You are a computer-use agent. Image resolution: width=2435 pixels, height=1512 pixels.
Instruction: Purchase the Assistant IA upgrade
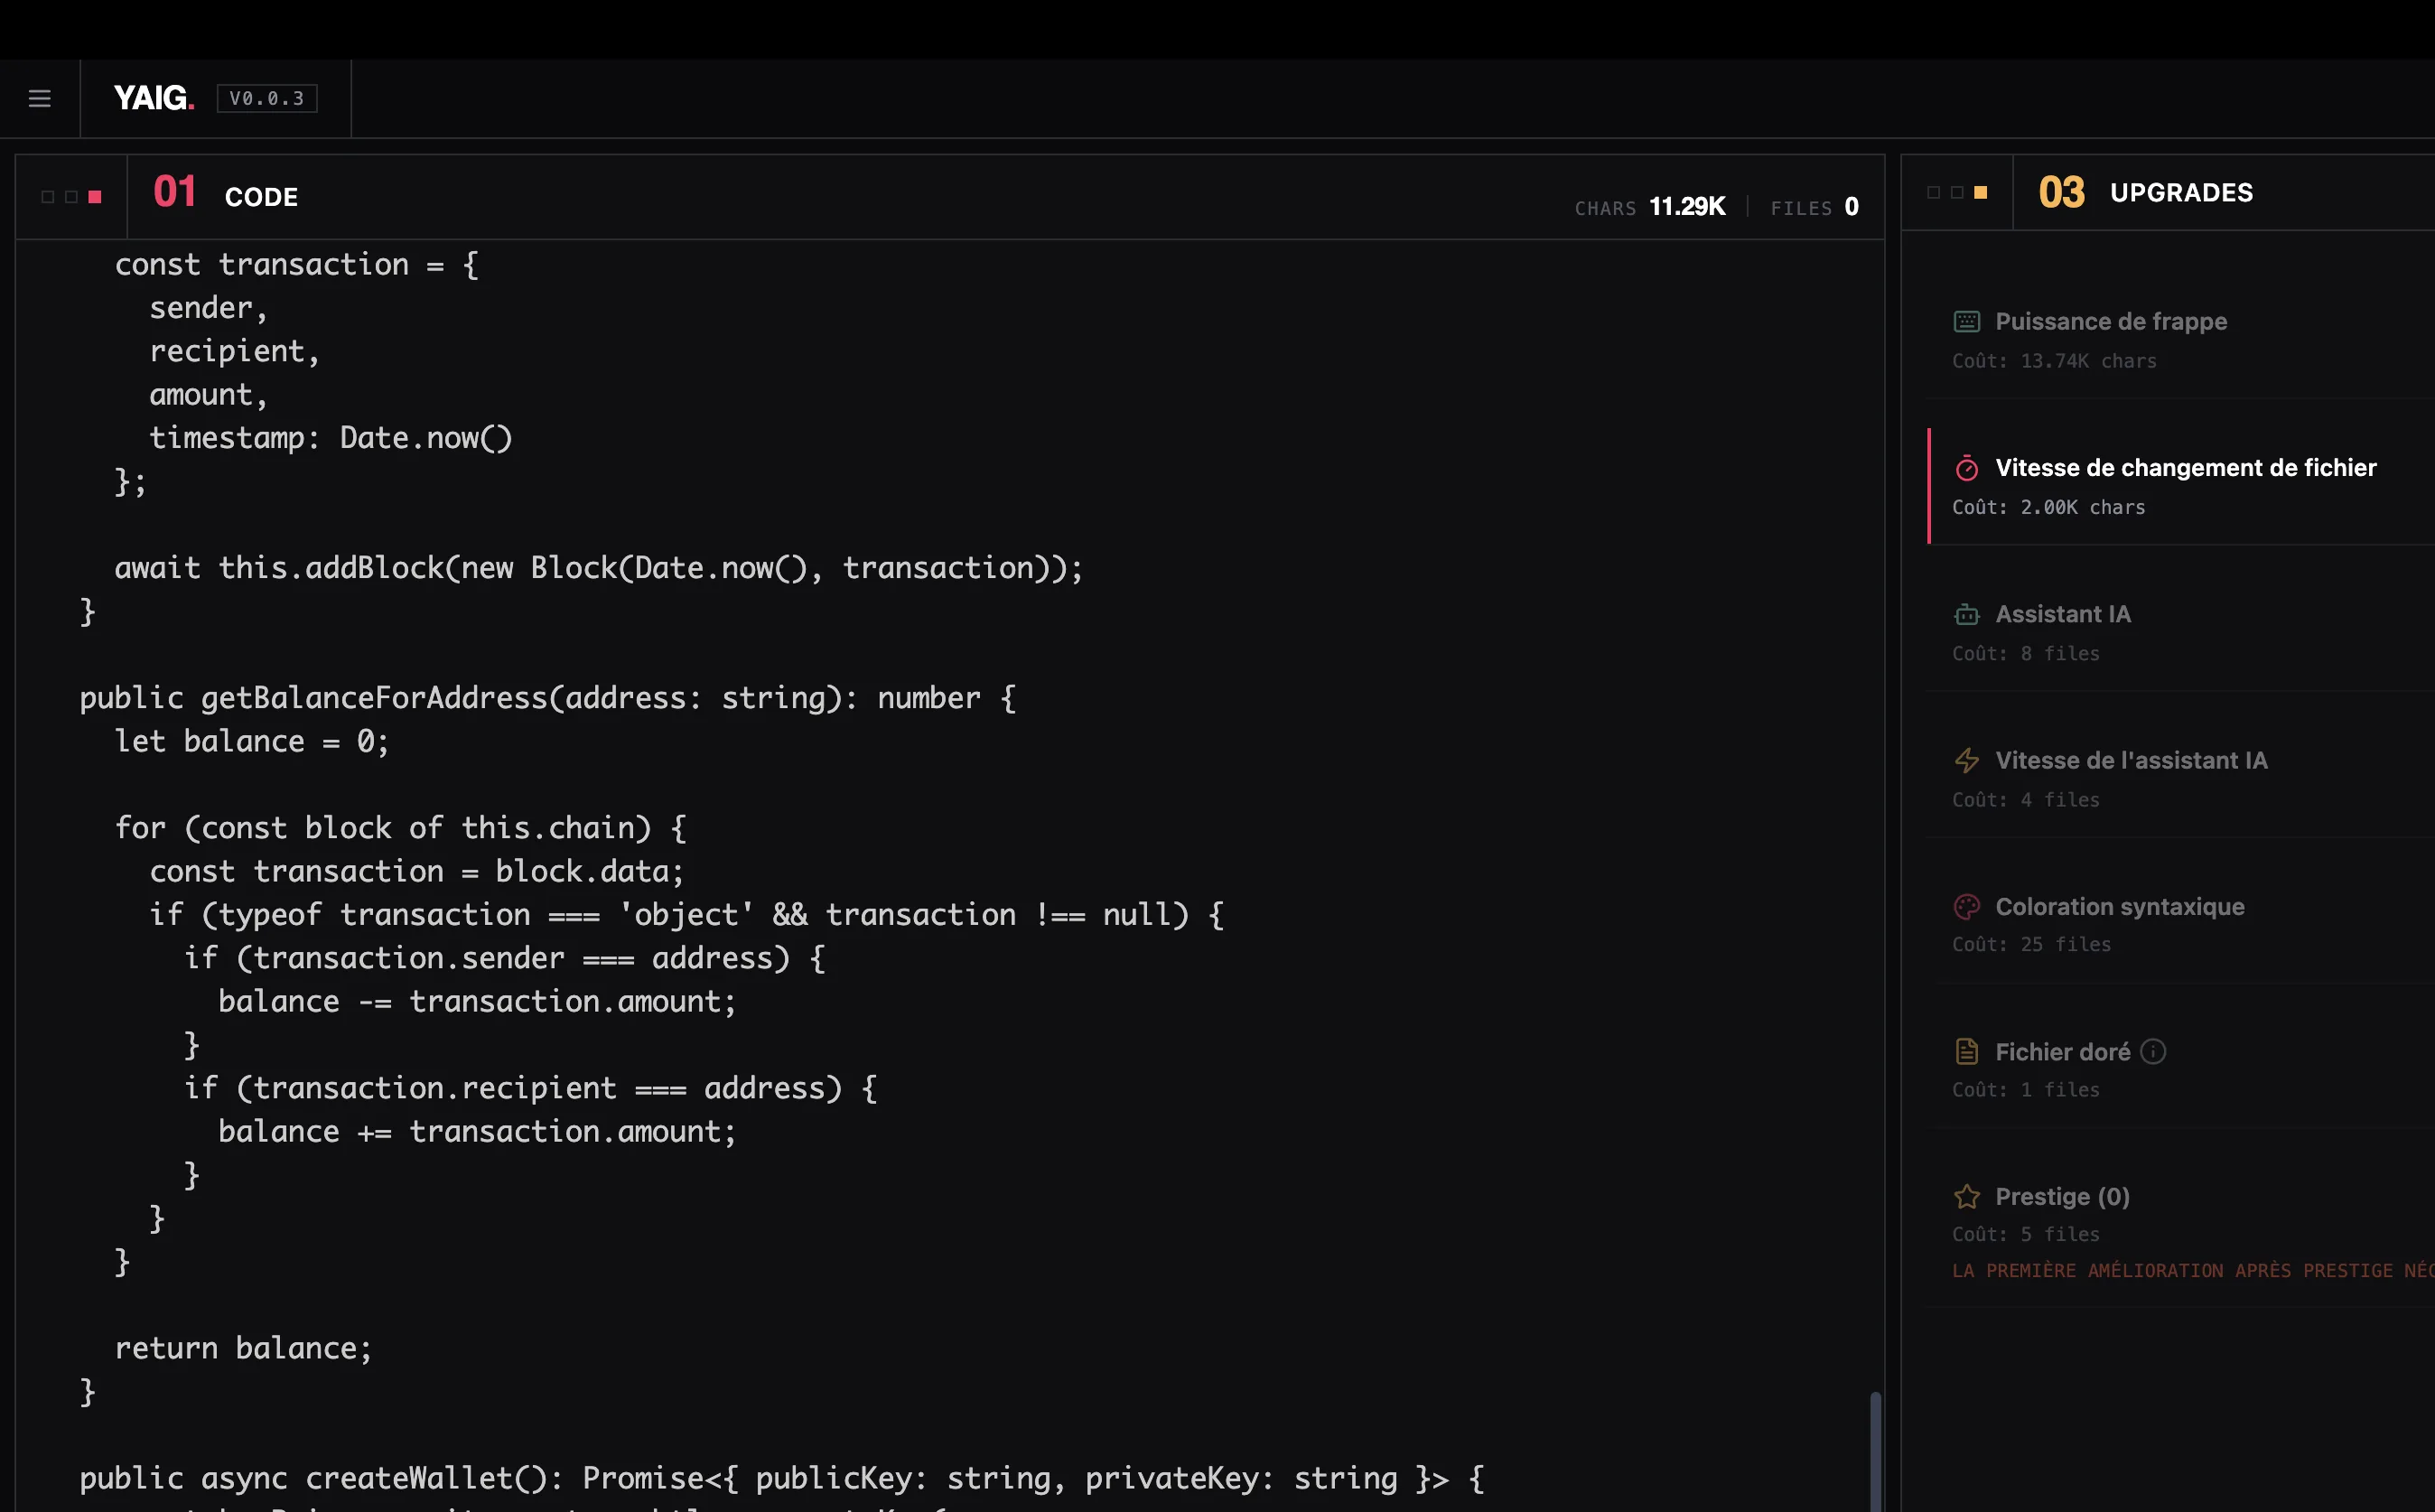point(2181,632)
